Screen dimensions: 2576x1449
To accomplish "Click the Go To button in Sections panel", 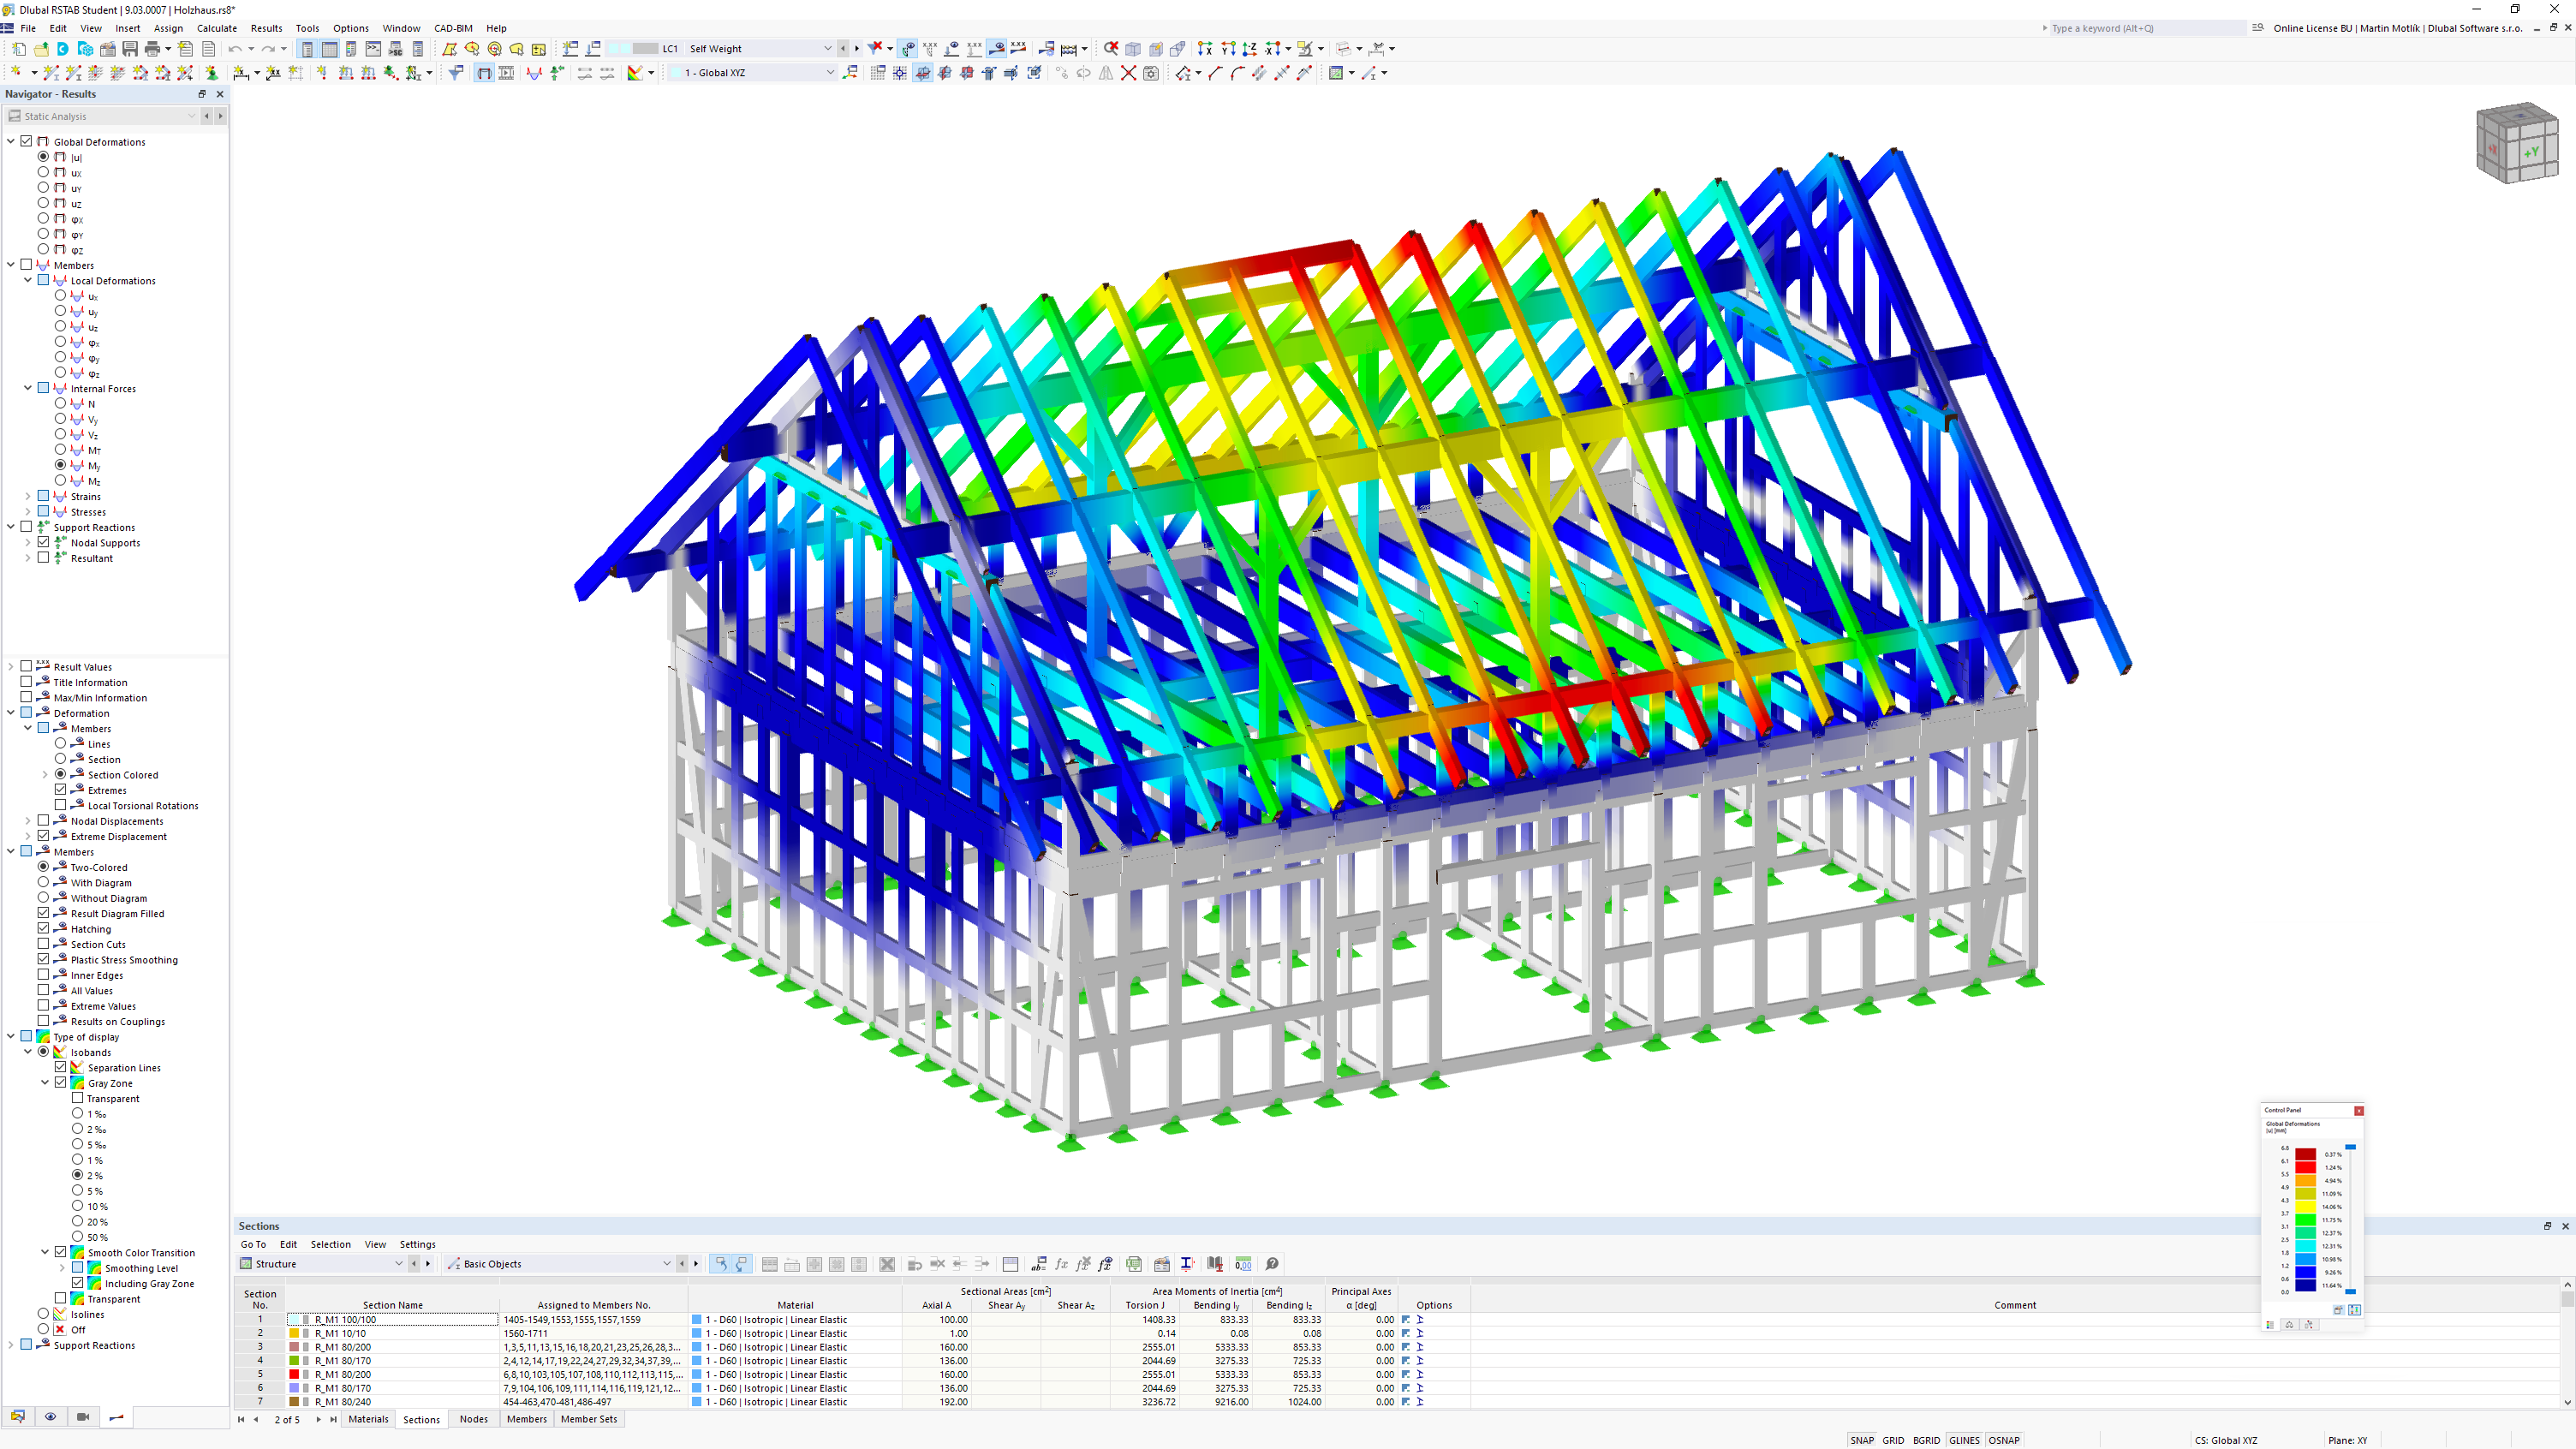I will (x=253, y=1243).
